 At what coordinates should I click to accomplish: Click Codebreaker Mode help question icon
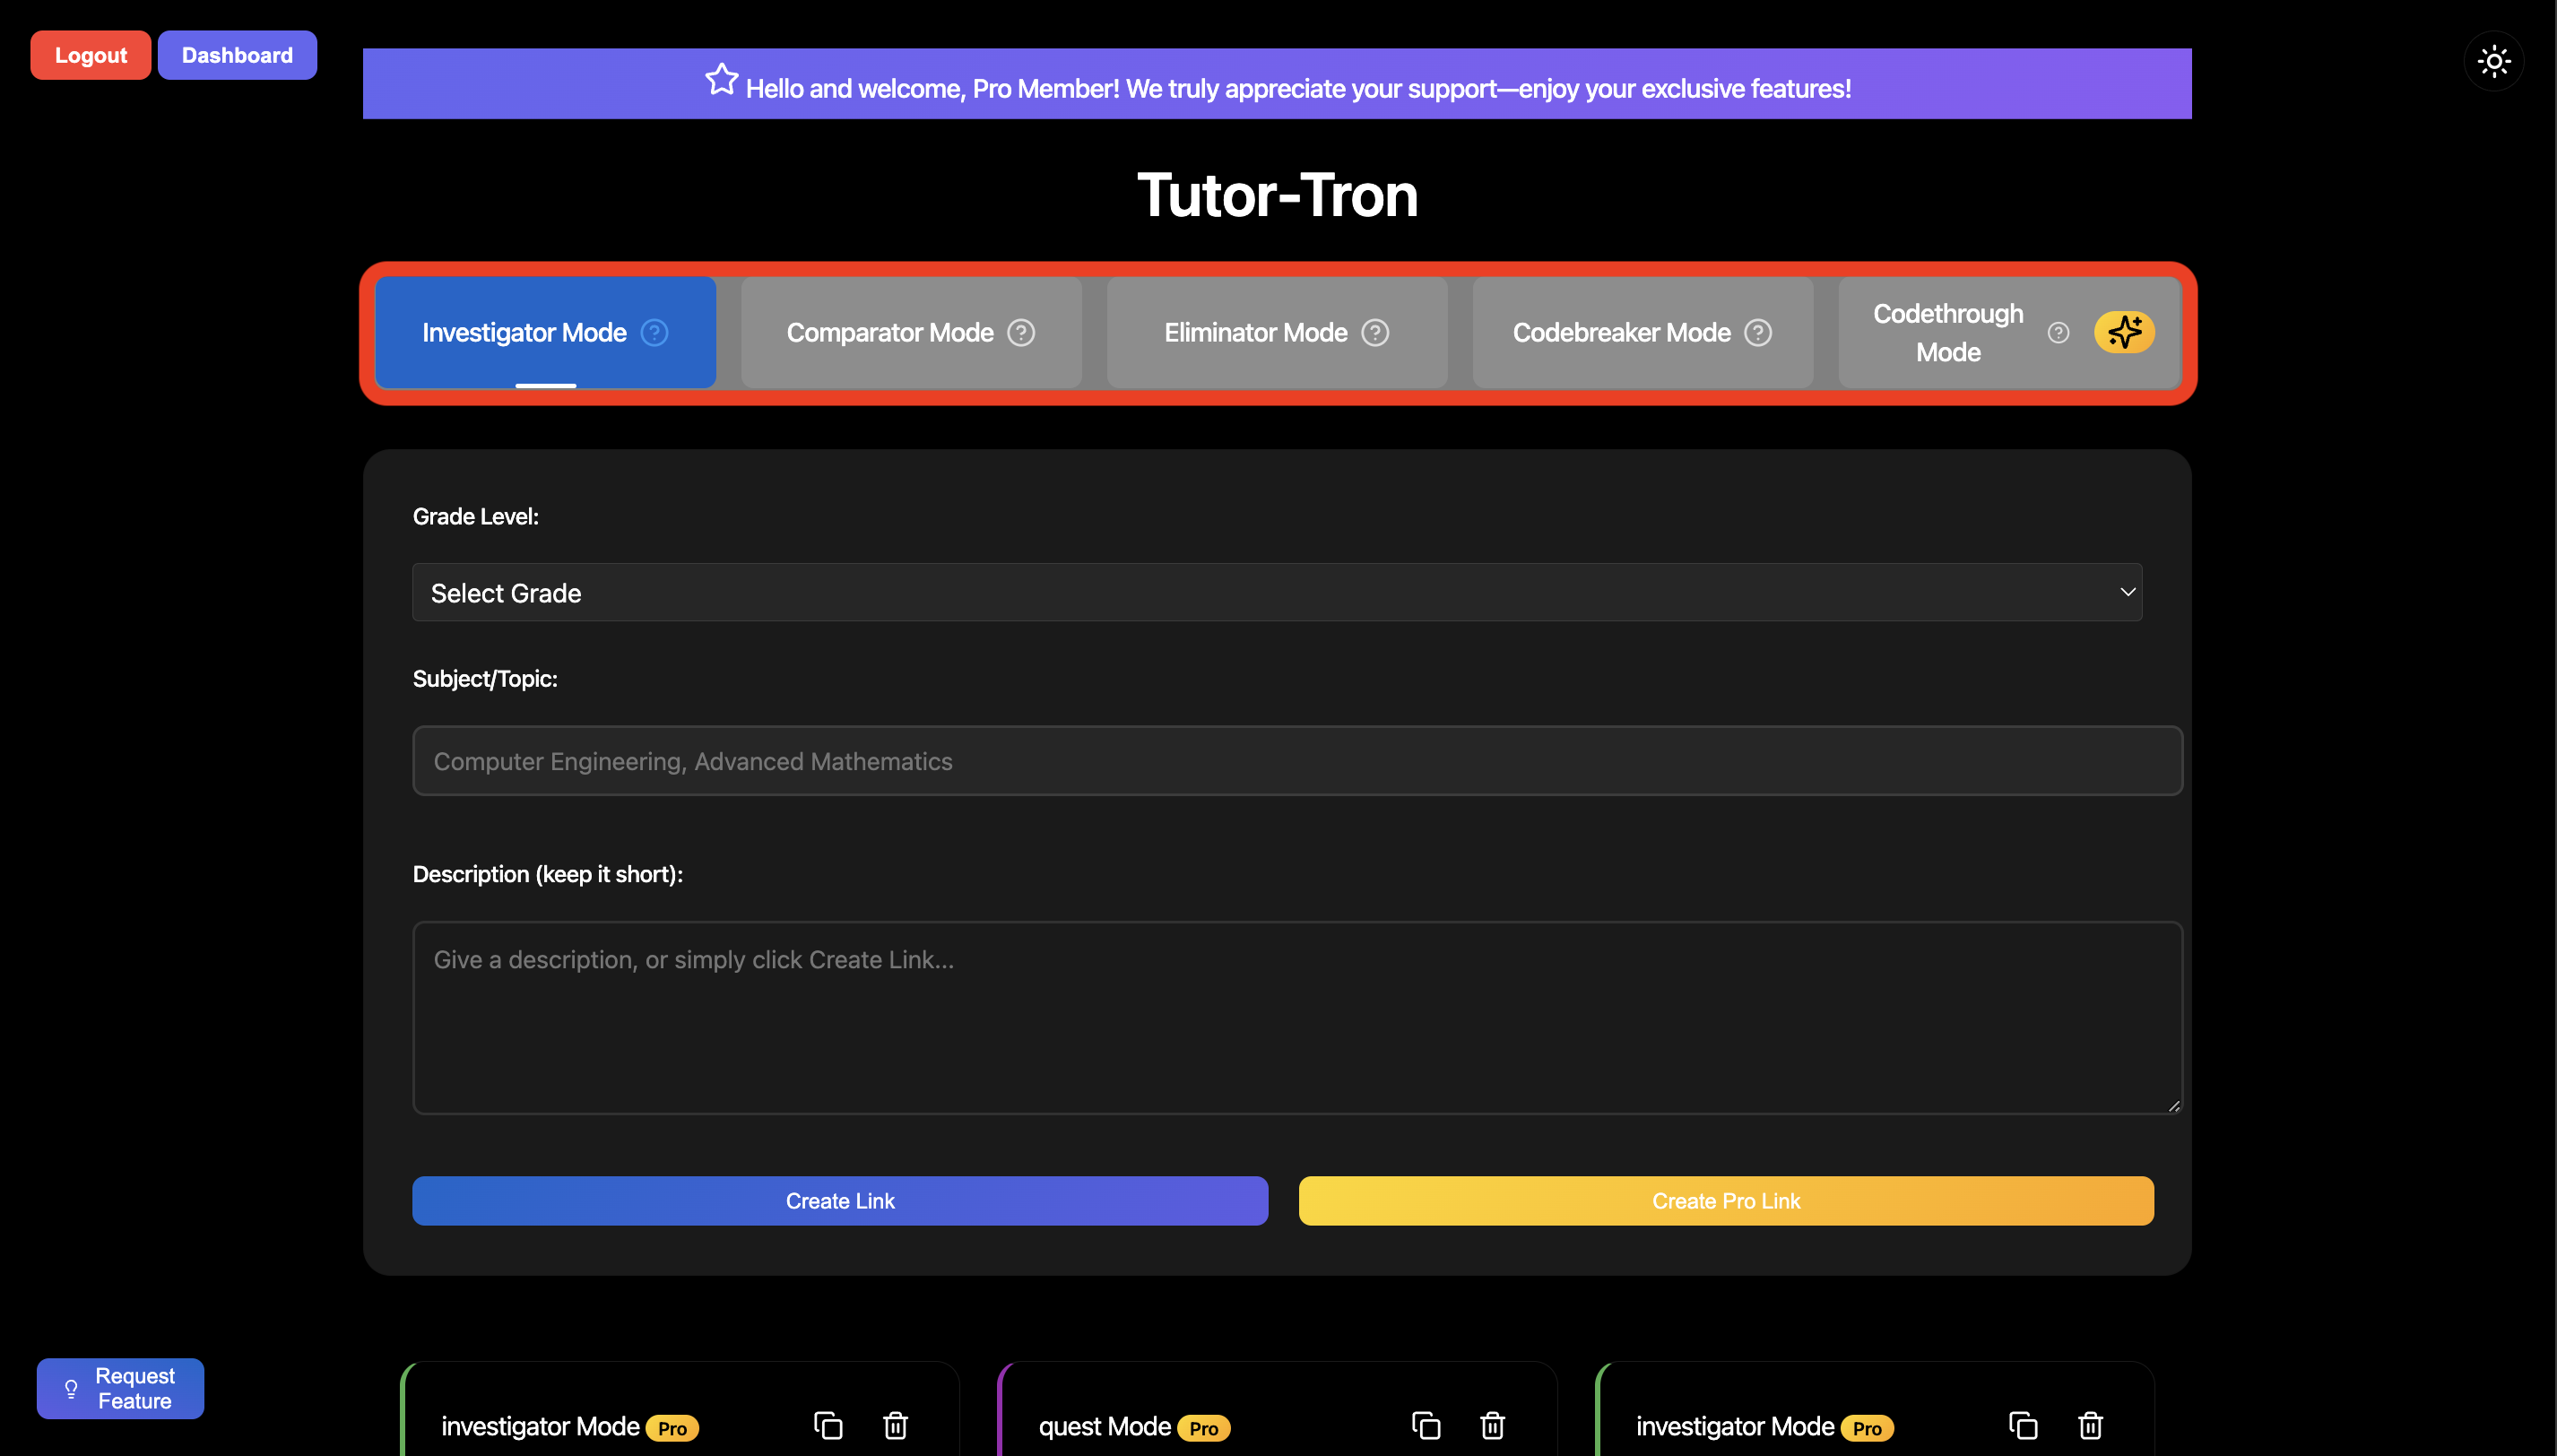[1757, 332]
